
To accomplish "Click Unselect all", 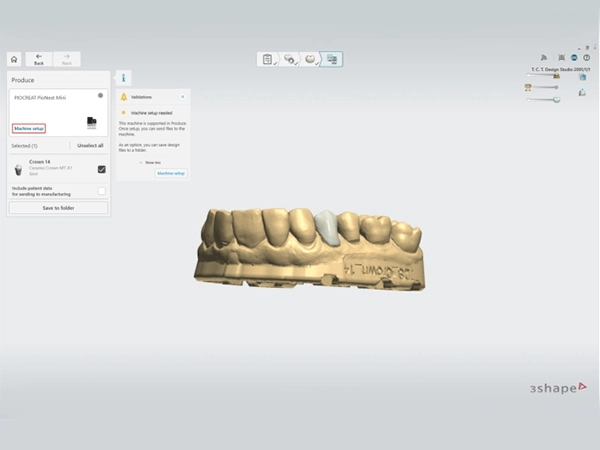I will pos(90,145).
